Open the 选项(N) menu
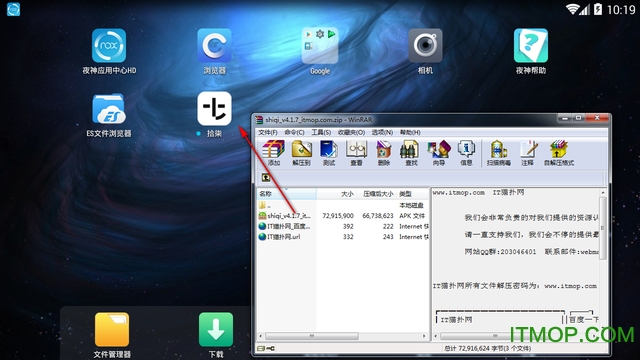The height and width of the screenshot is (360, 640). (382, 132)
